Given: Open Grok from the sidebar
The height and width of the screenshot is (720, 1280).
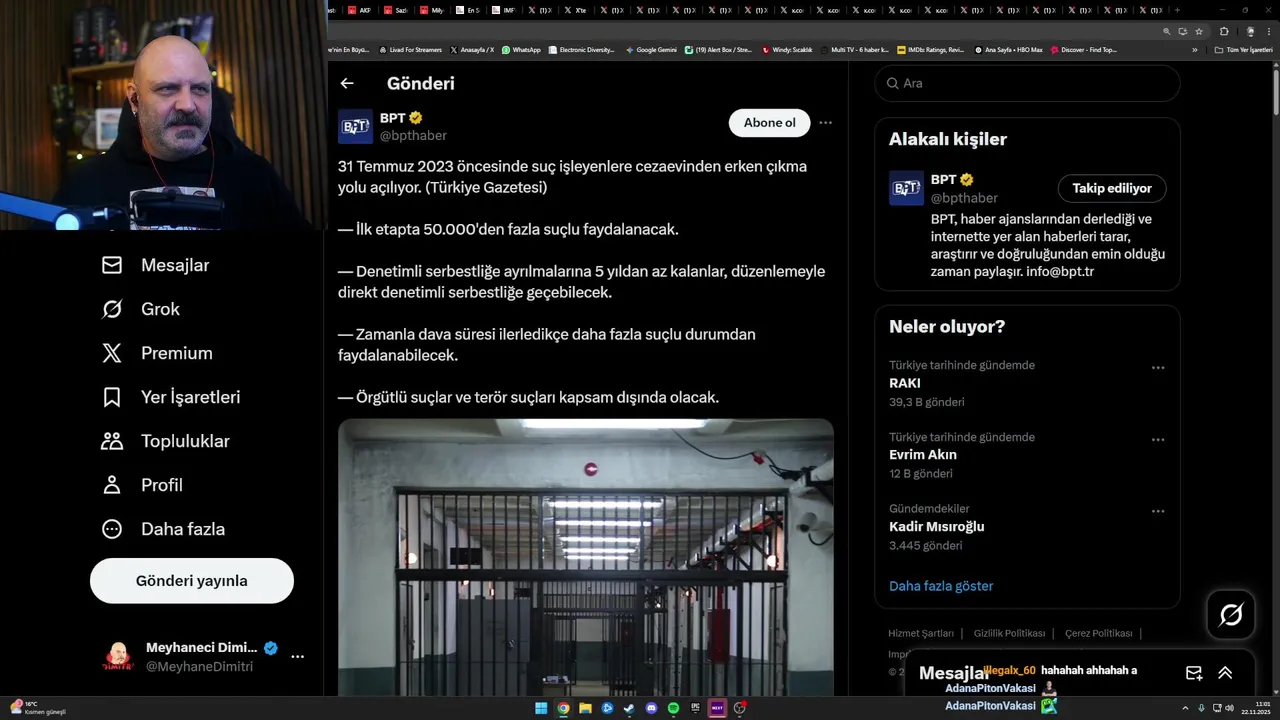Looking at the screenshot, I should pos(140,309).
